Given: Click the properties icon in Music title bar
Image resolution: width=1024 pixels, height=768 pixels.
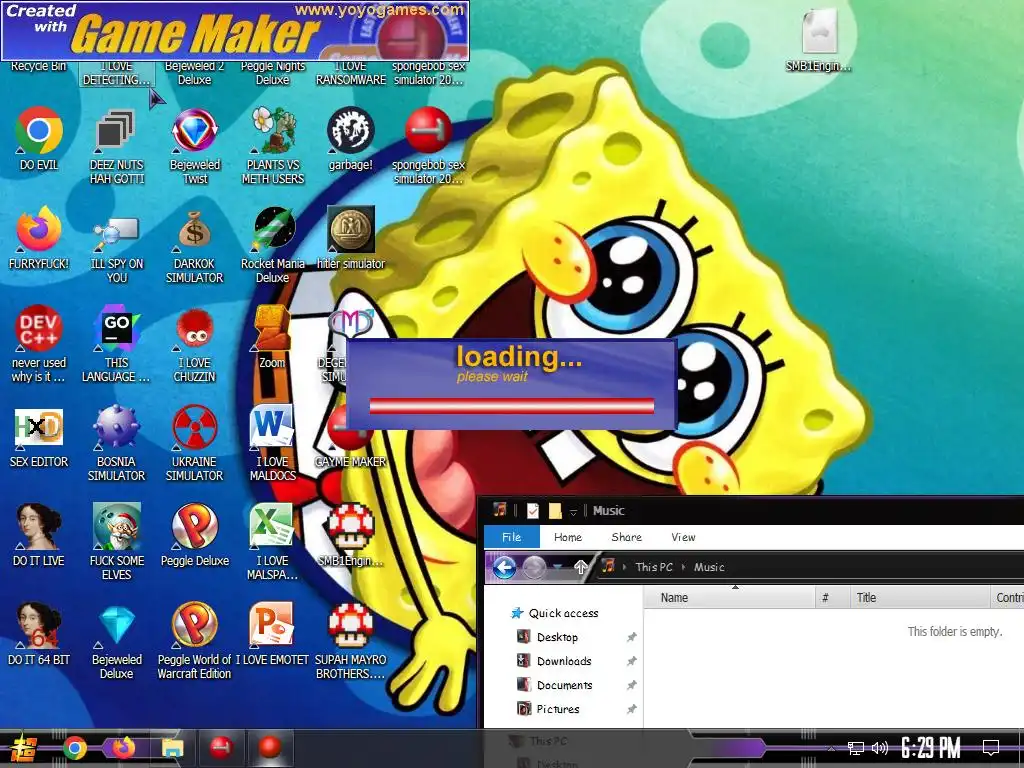Looking at the screenshot, I should [x=533, y=511].
